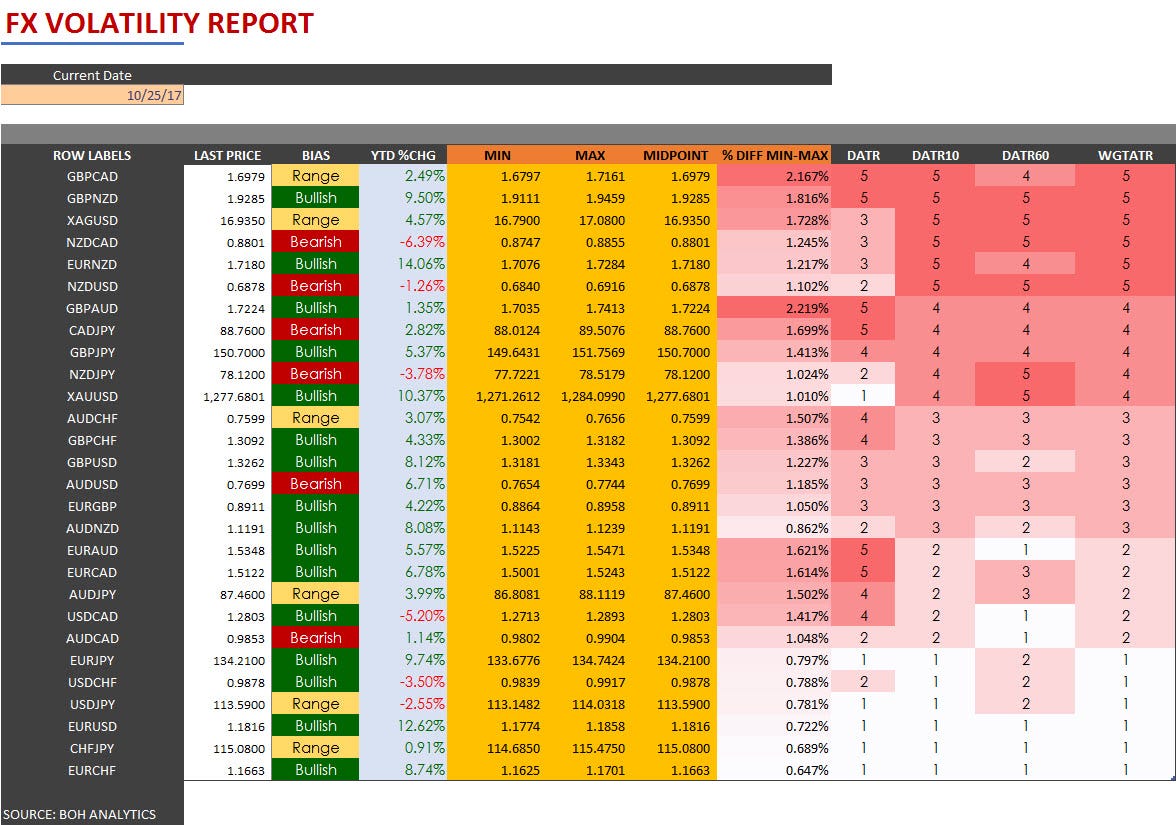Image resolution: width=1176 pixels, height=825 pixels.
Task: Select the GBPJPY row label
Action: (x=92, y=352)
